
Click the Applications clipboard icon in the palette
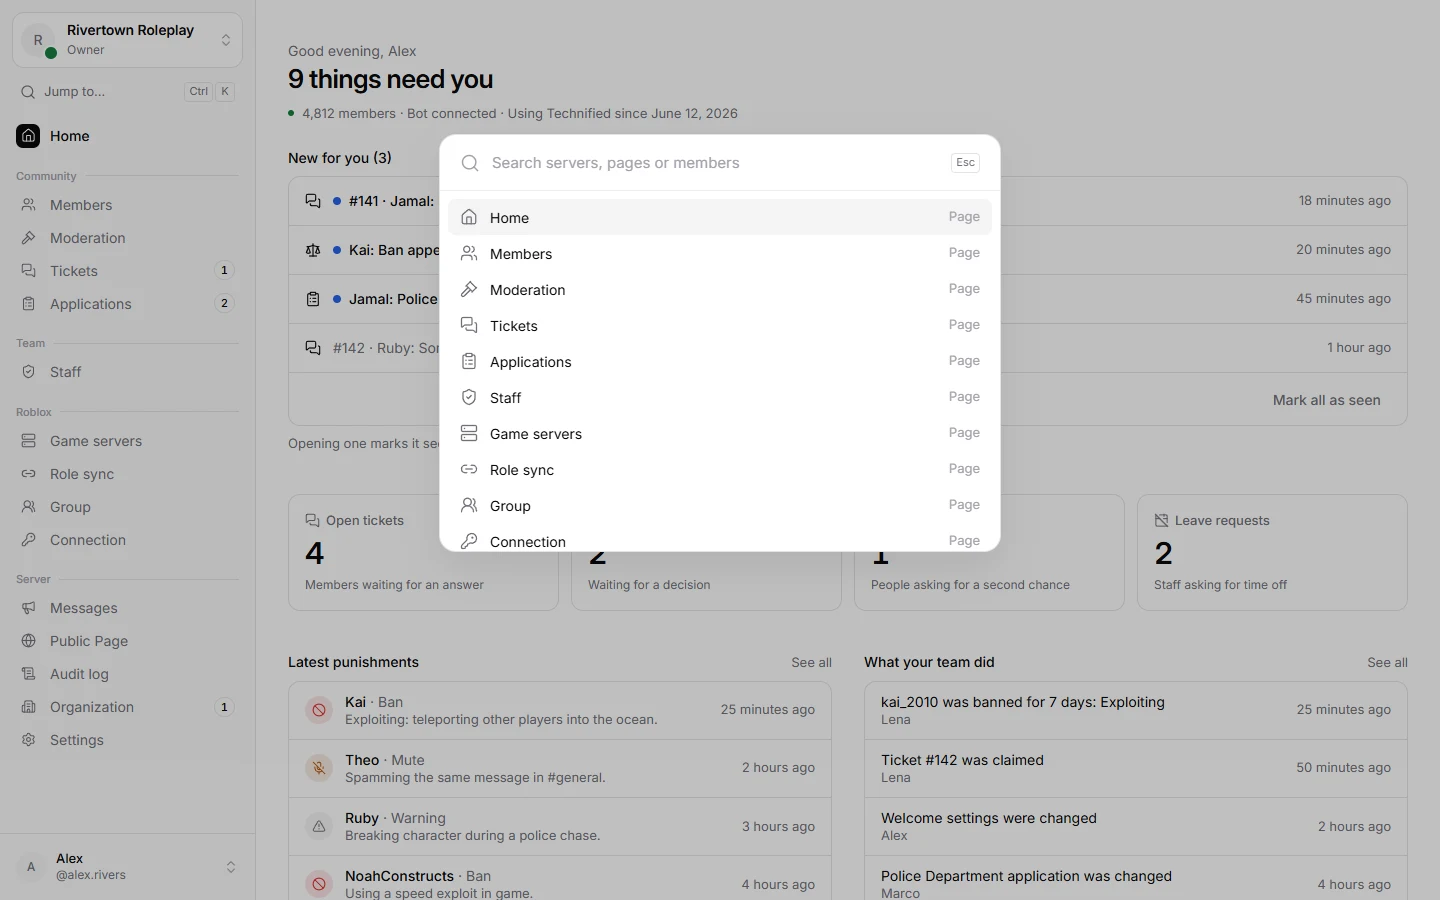pyautogui.click(x=469, y=361)
